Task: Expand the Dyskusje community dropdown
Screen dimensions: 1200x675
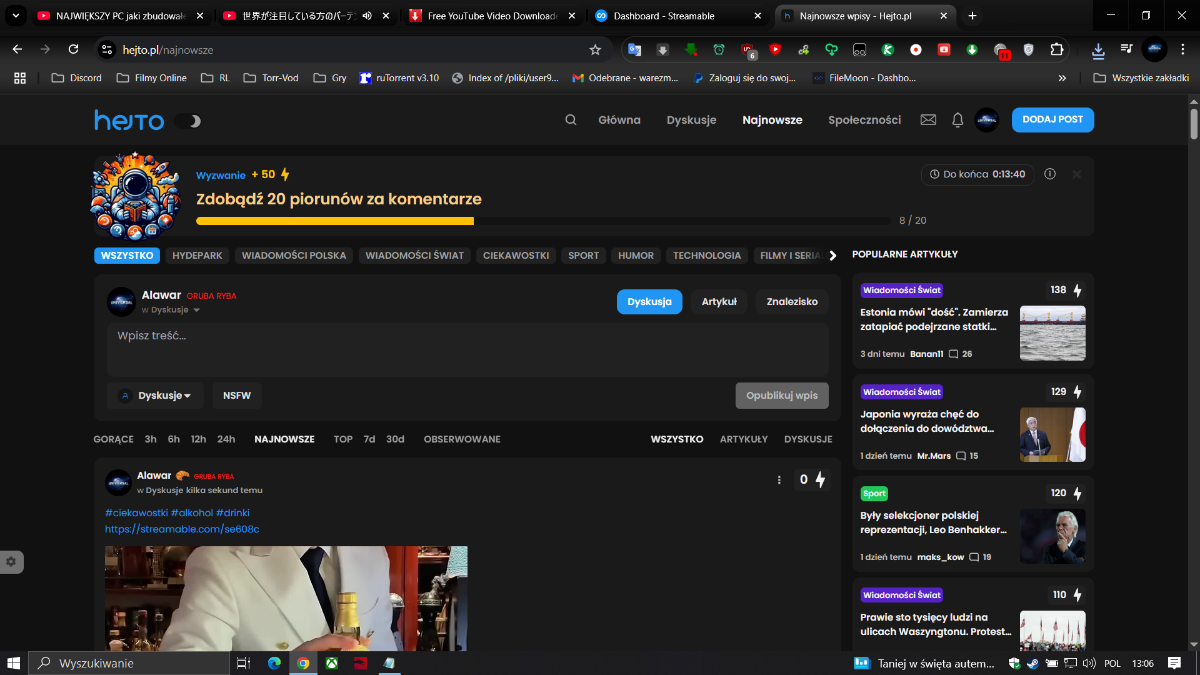Action: 156,395
